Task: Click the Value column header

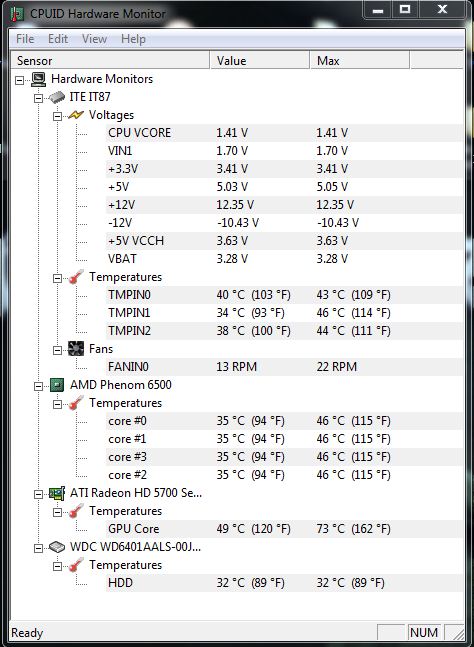Action: point(260,61)
